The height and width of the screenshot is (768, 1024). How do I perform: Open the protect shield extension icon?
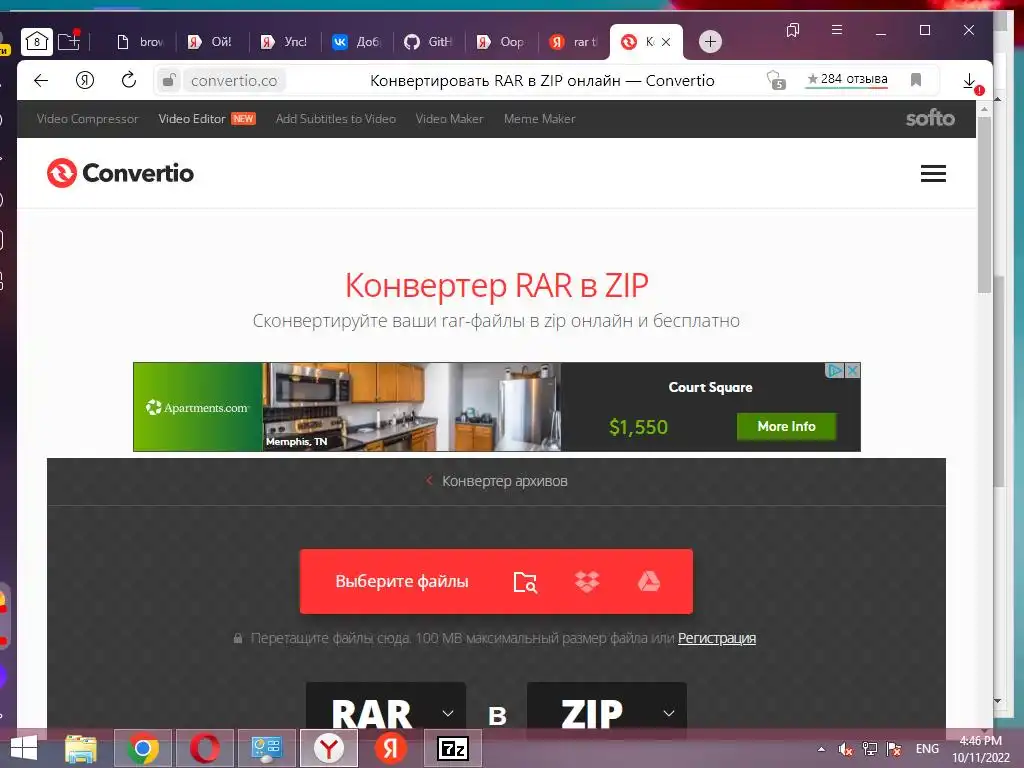pos(776,80)
